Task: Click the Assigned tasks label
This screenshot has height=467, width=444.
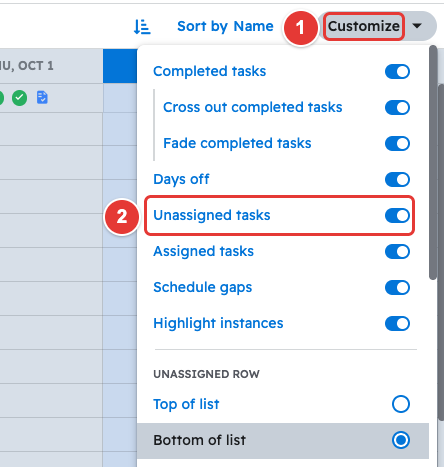Action: 203,251
